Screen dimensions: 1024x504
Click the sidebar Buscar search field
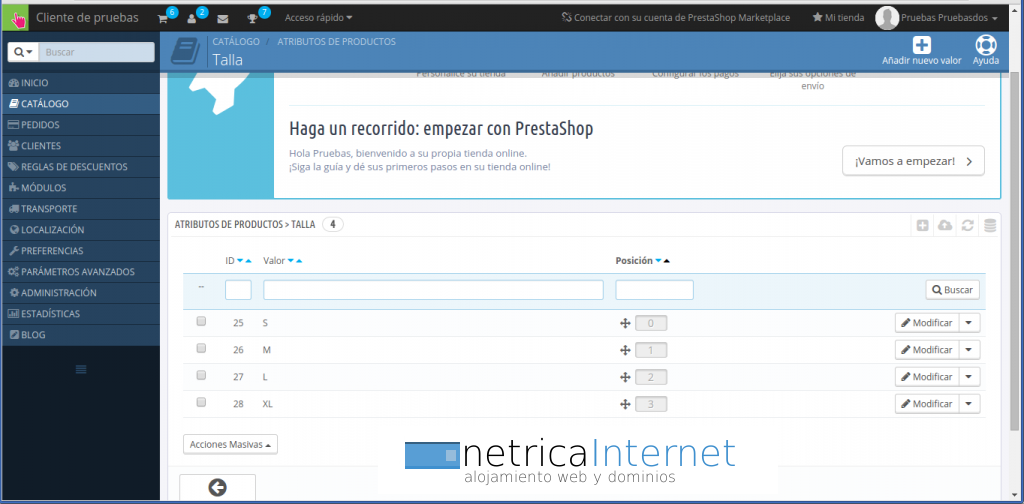[x=97, y=52]
